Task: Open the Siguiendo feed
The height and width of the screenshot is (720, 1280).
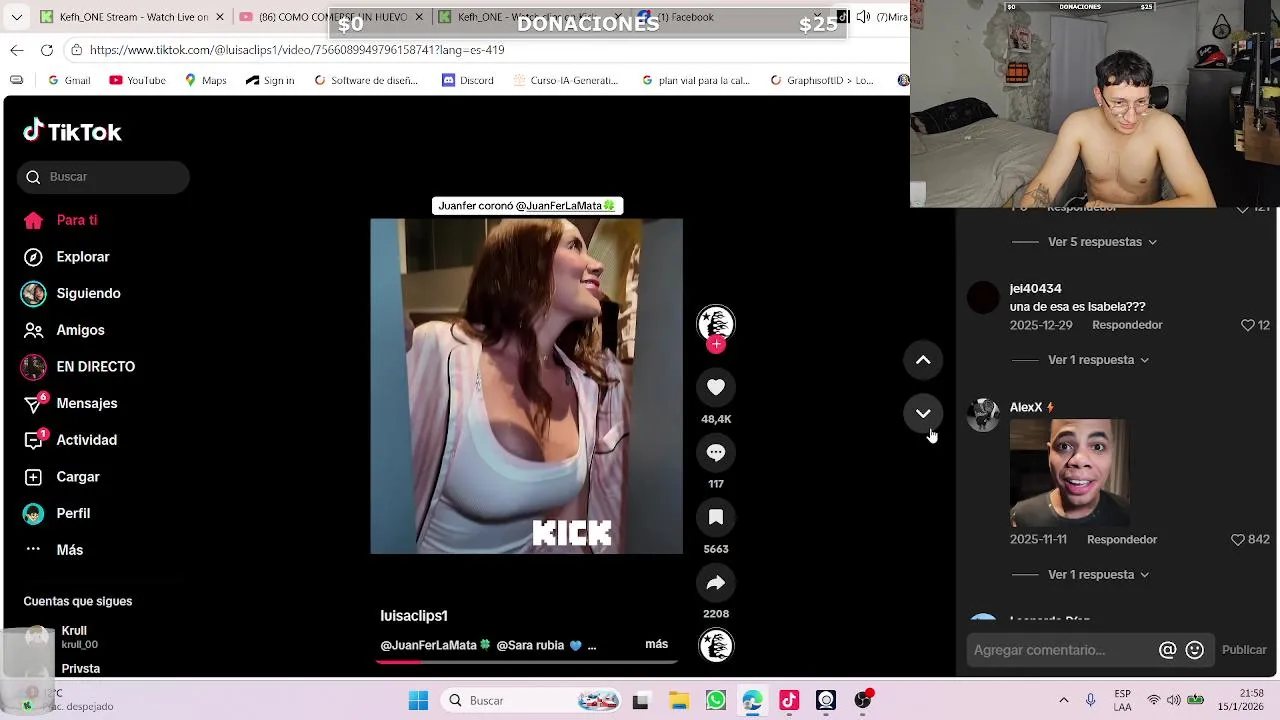Action: click(x=71, y=293)
